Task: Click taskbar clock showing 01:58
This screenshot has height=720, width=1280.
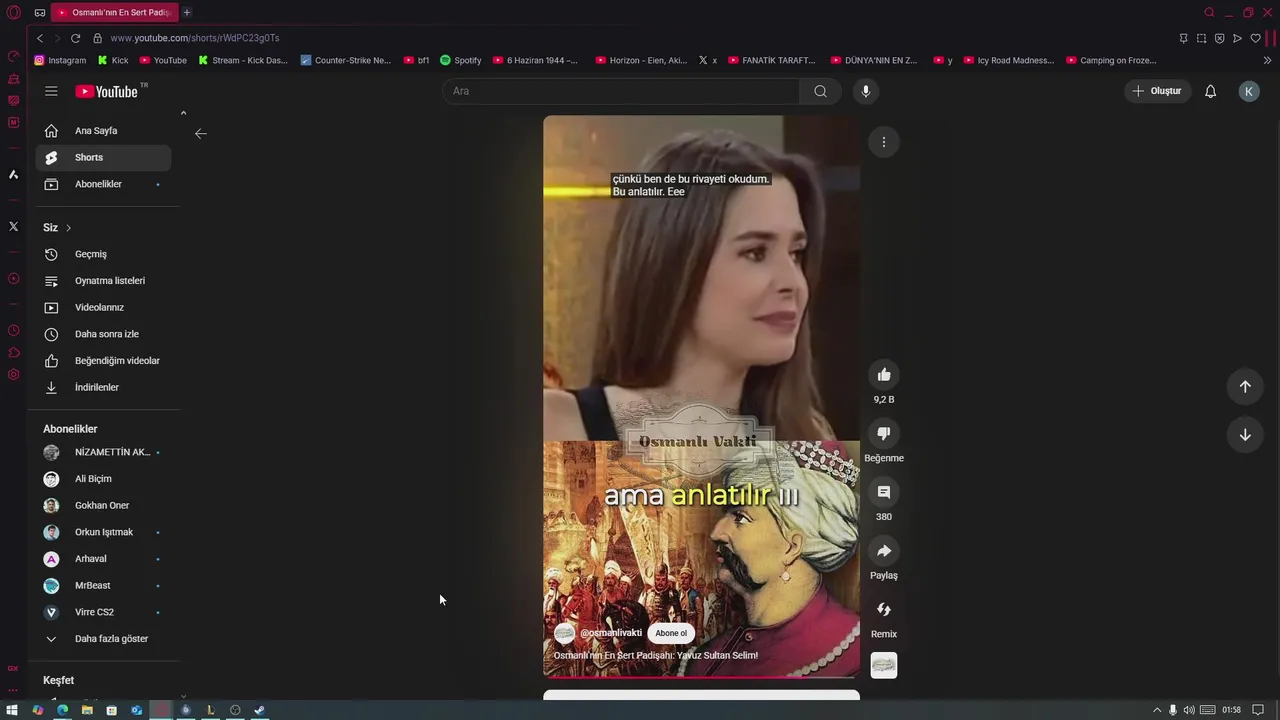Action: (x=1231, y=710)
